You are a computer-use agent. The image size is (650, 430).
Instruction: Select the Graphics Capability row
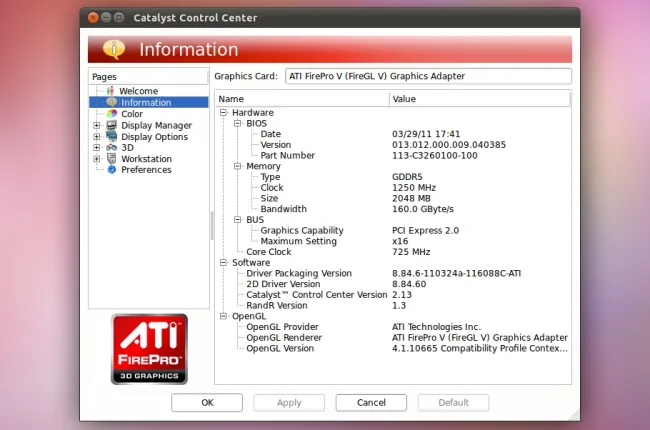point(393,230)
